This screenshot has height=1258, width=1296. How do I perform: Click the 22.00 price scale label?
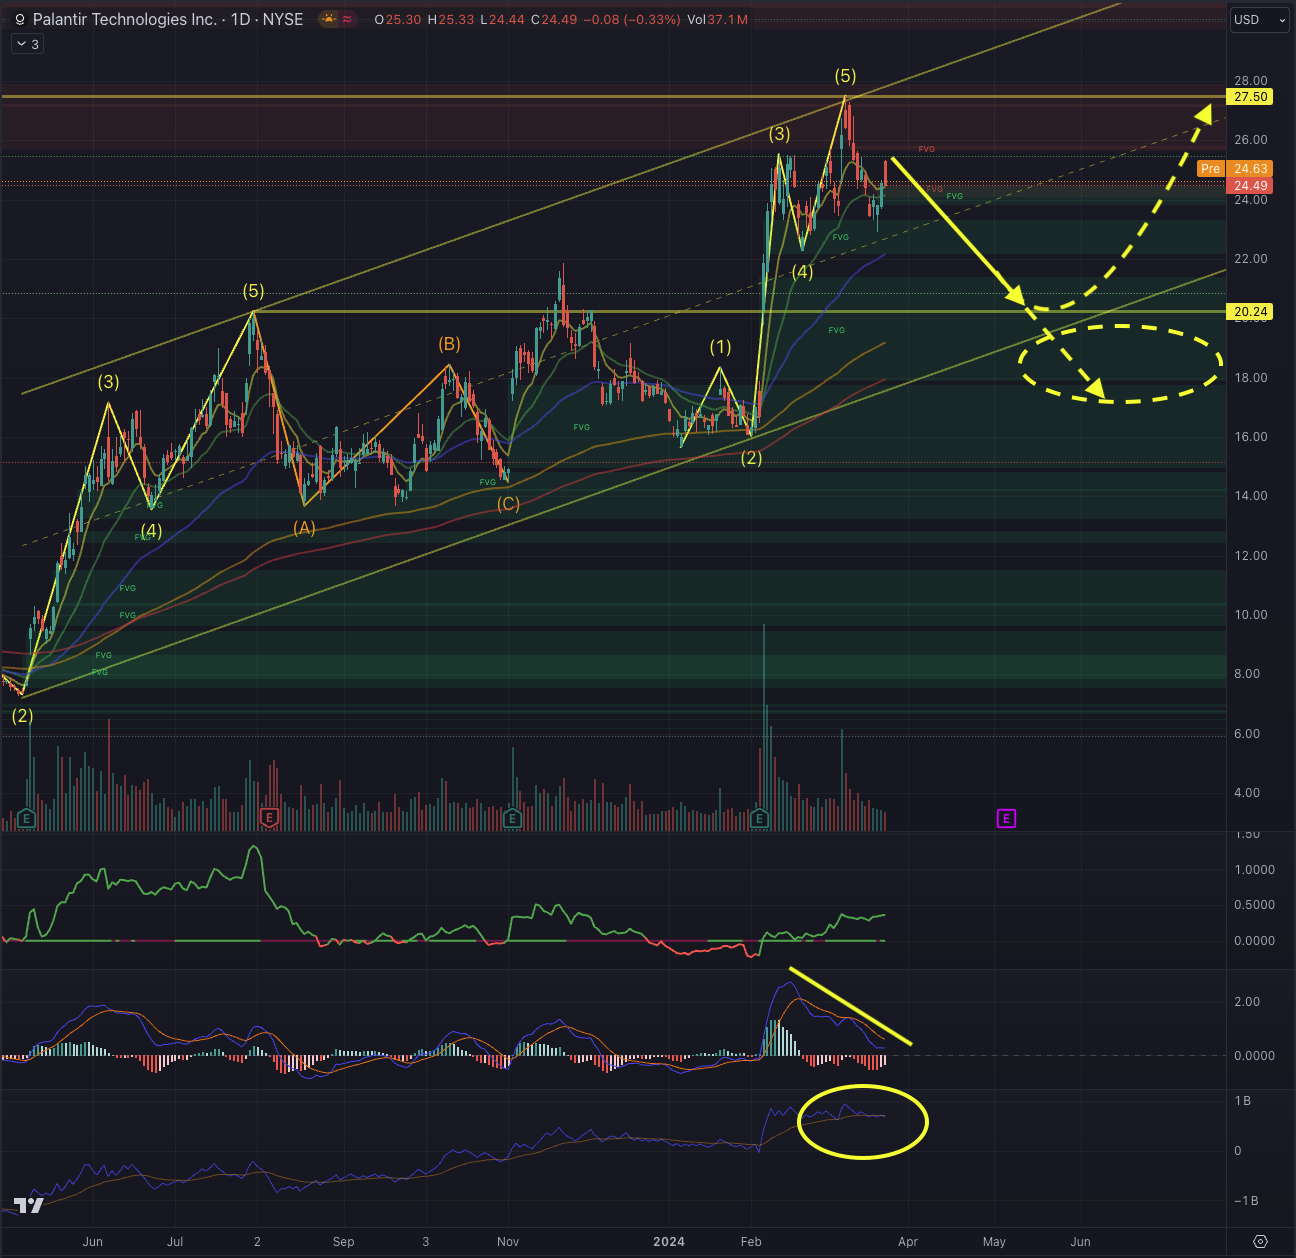[1250, 259]
